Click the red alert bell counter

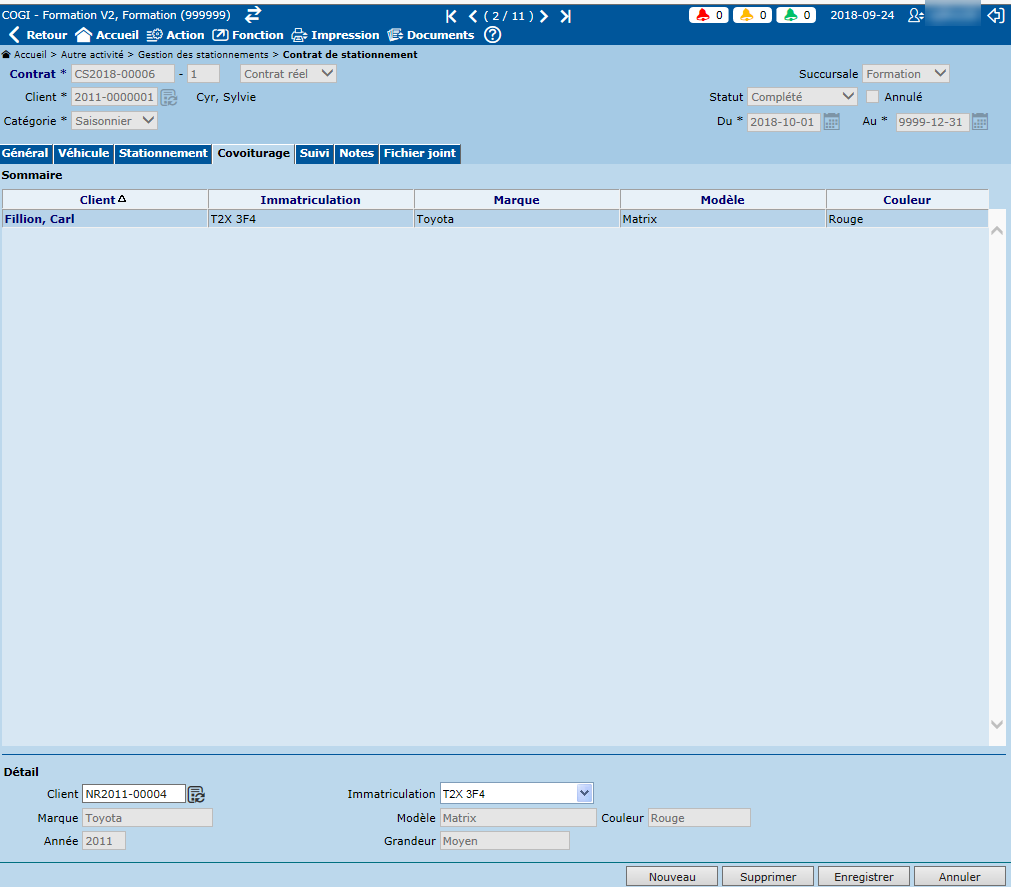[x=709, y=15]
